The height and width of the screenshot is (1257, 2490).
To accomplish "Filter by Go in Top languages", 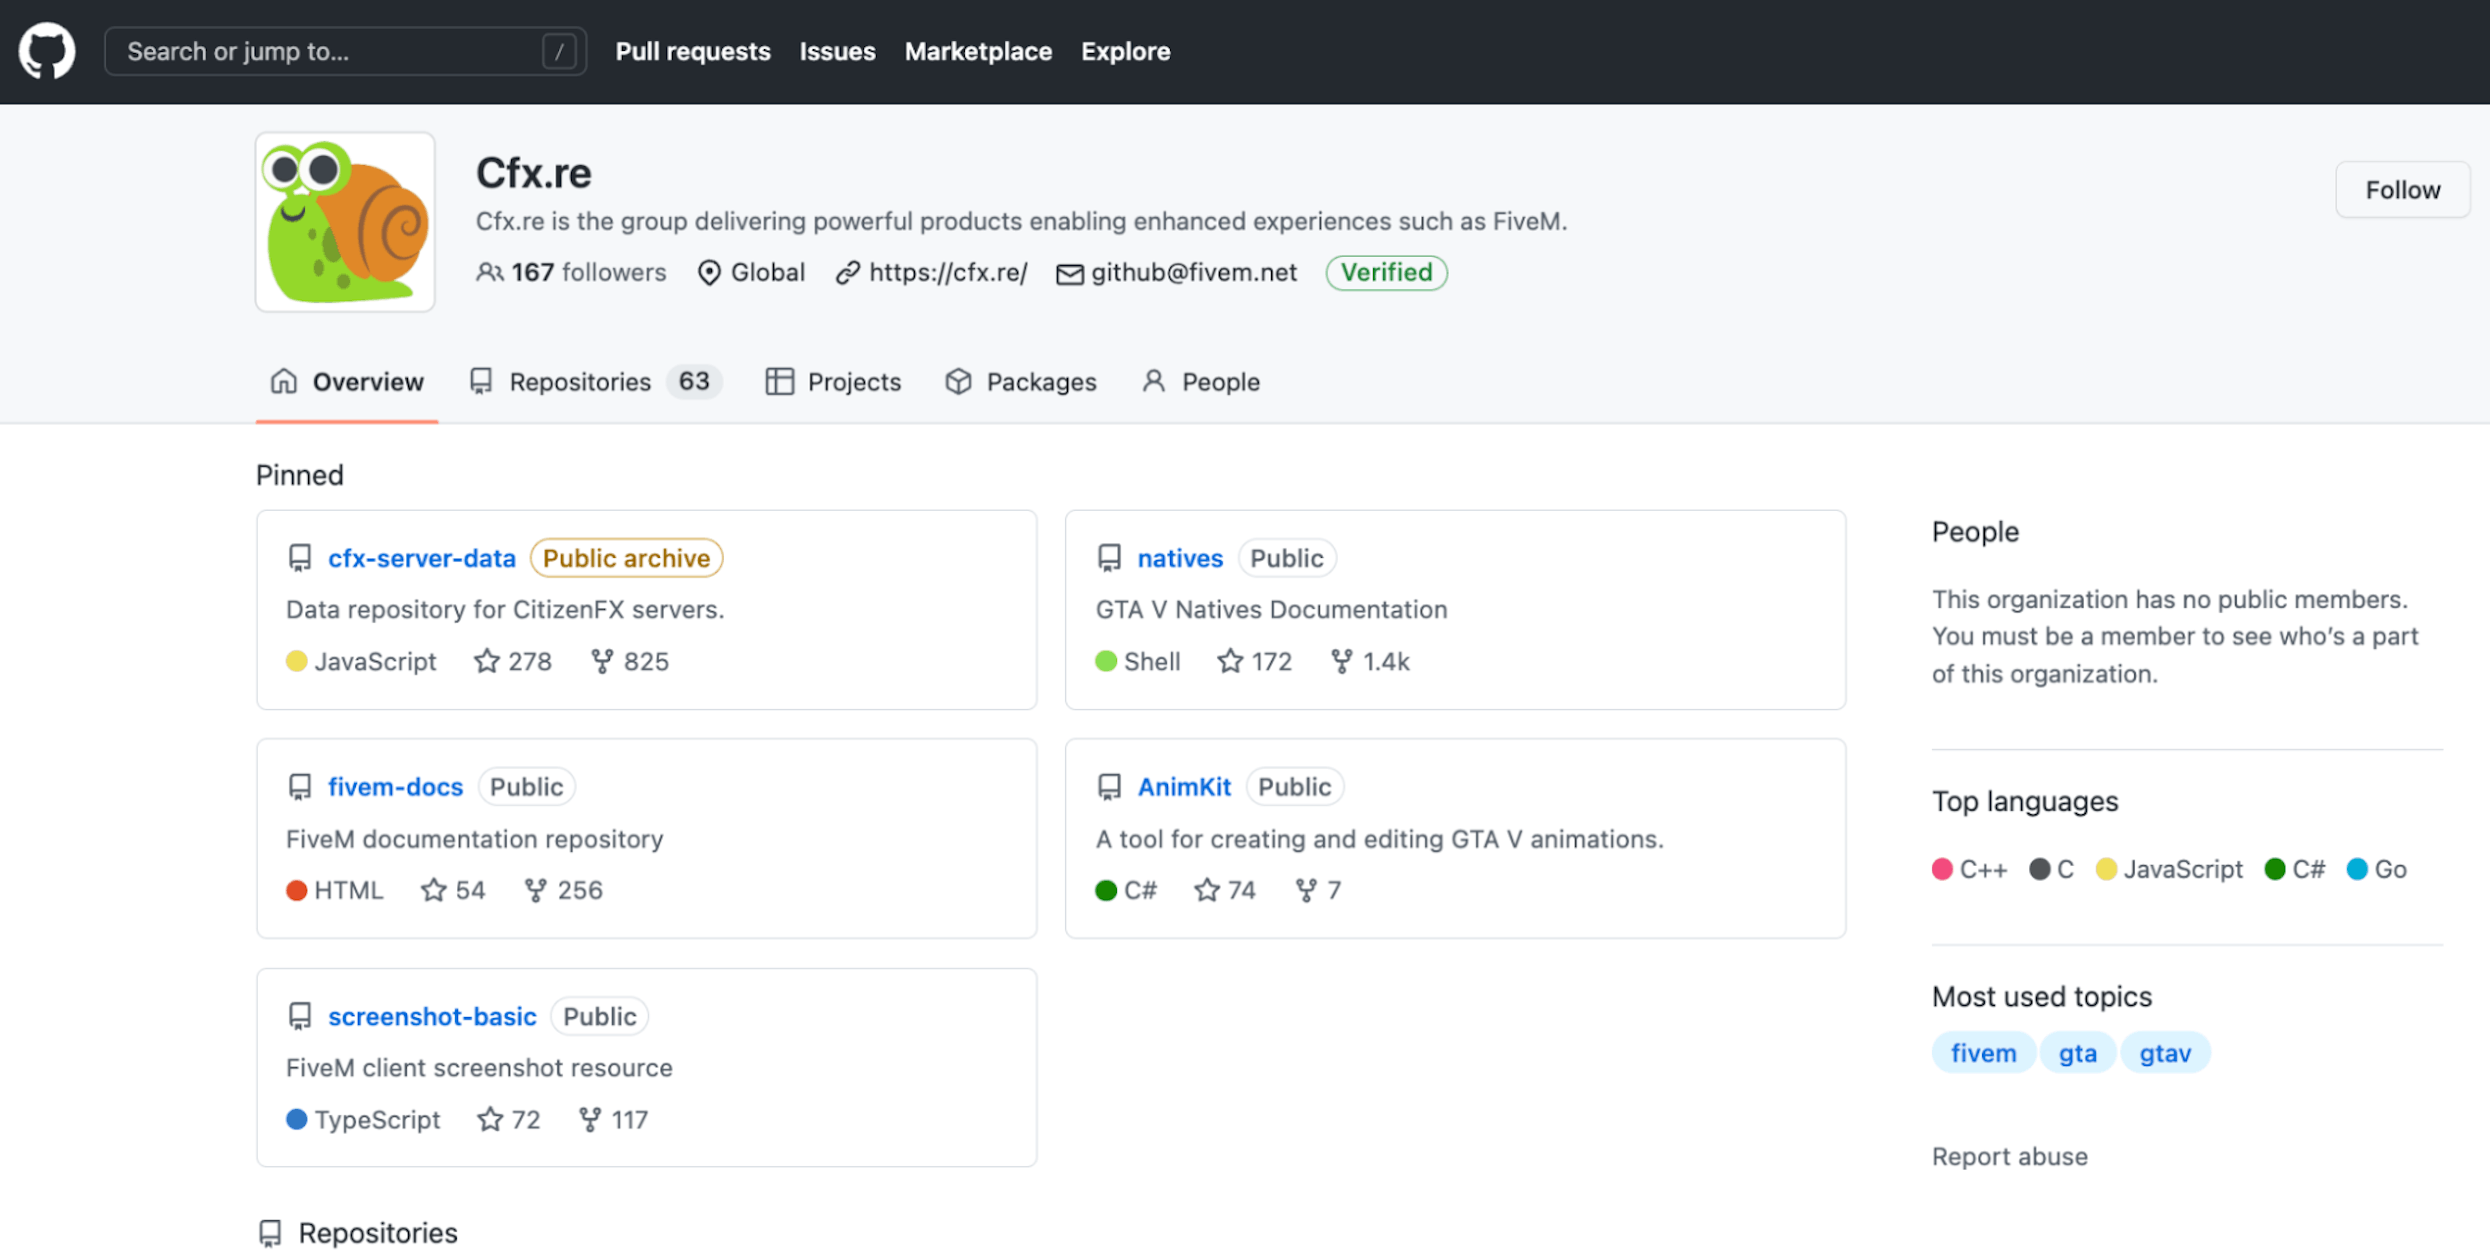I will tap(2377, 869).
